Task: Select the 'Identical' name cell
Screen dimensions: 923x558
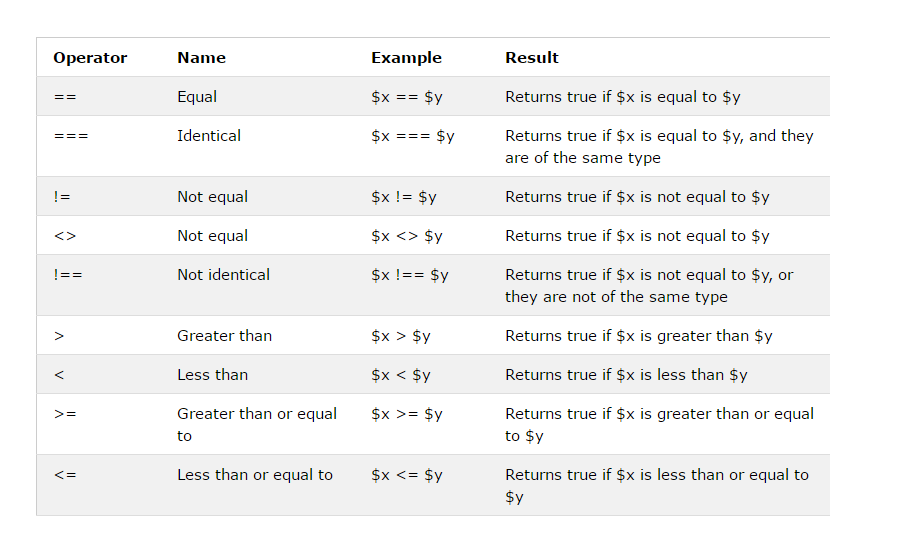Action: pyautogui.click(x=209, y=136)
